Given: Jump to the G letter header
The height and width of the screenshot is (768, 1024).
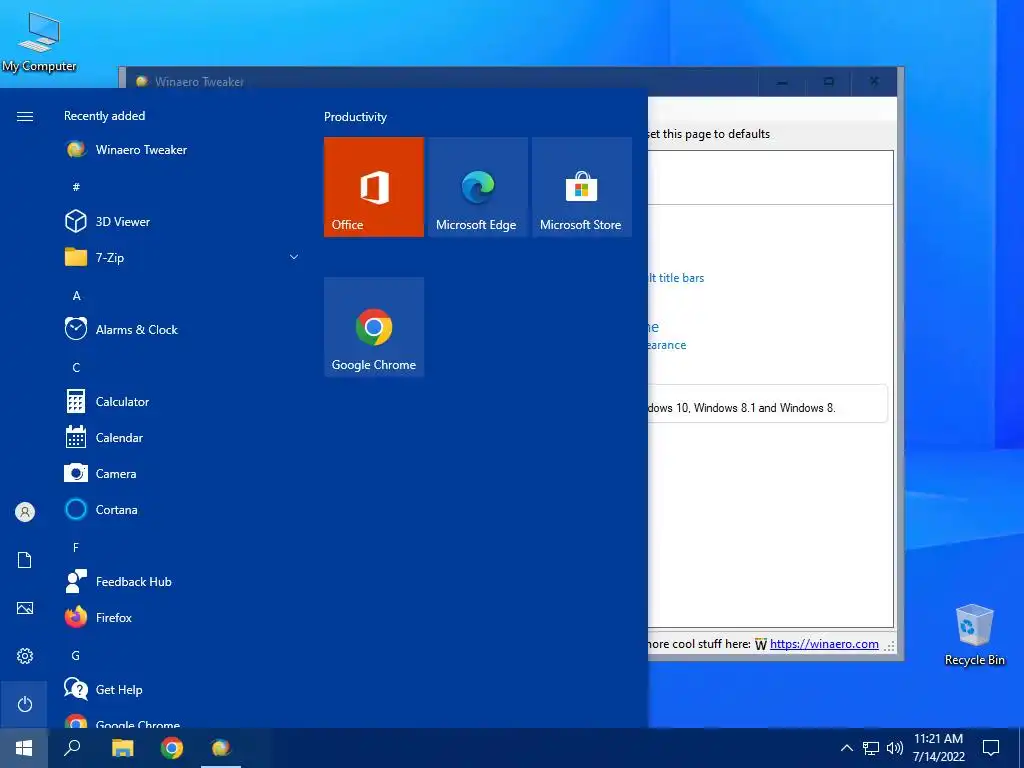Looking at the screenshot, I should pos(76,655).
